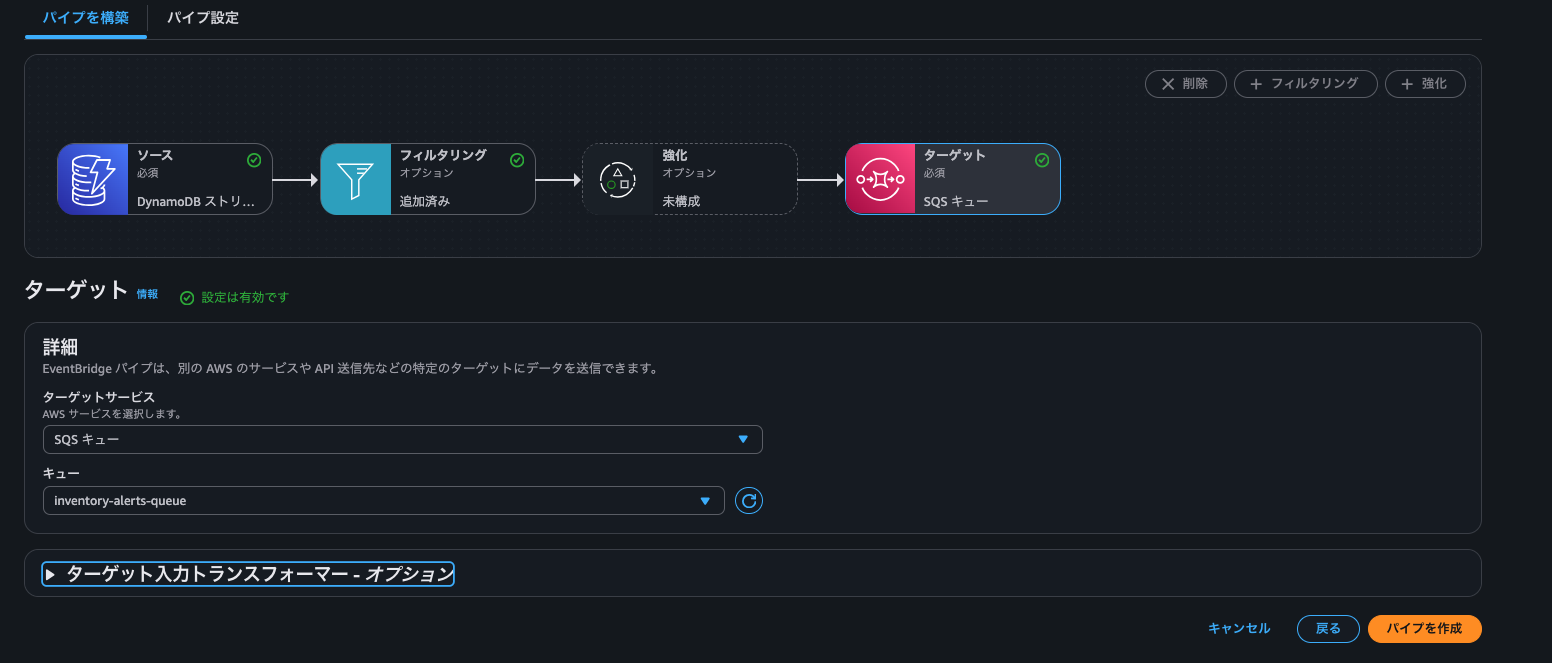Click the キャンセル link
Viewport: 1552px width, 663px height.
[x=1239, y=628]
